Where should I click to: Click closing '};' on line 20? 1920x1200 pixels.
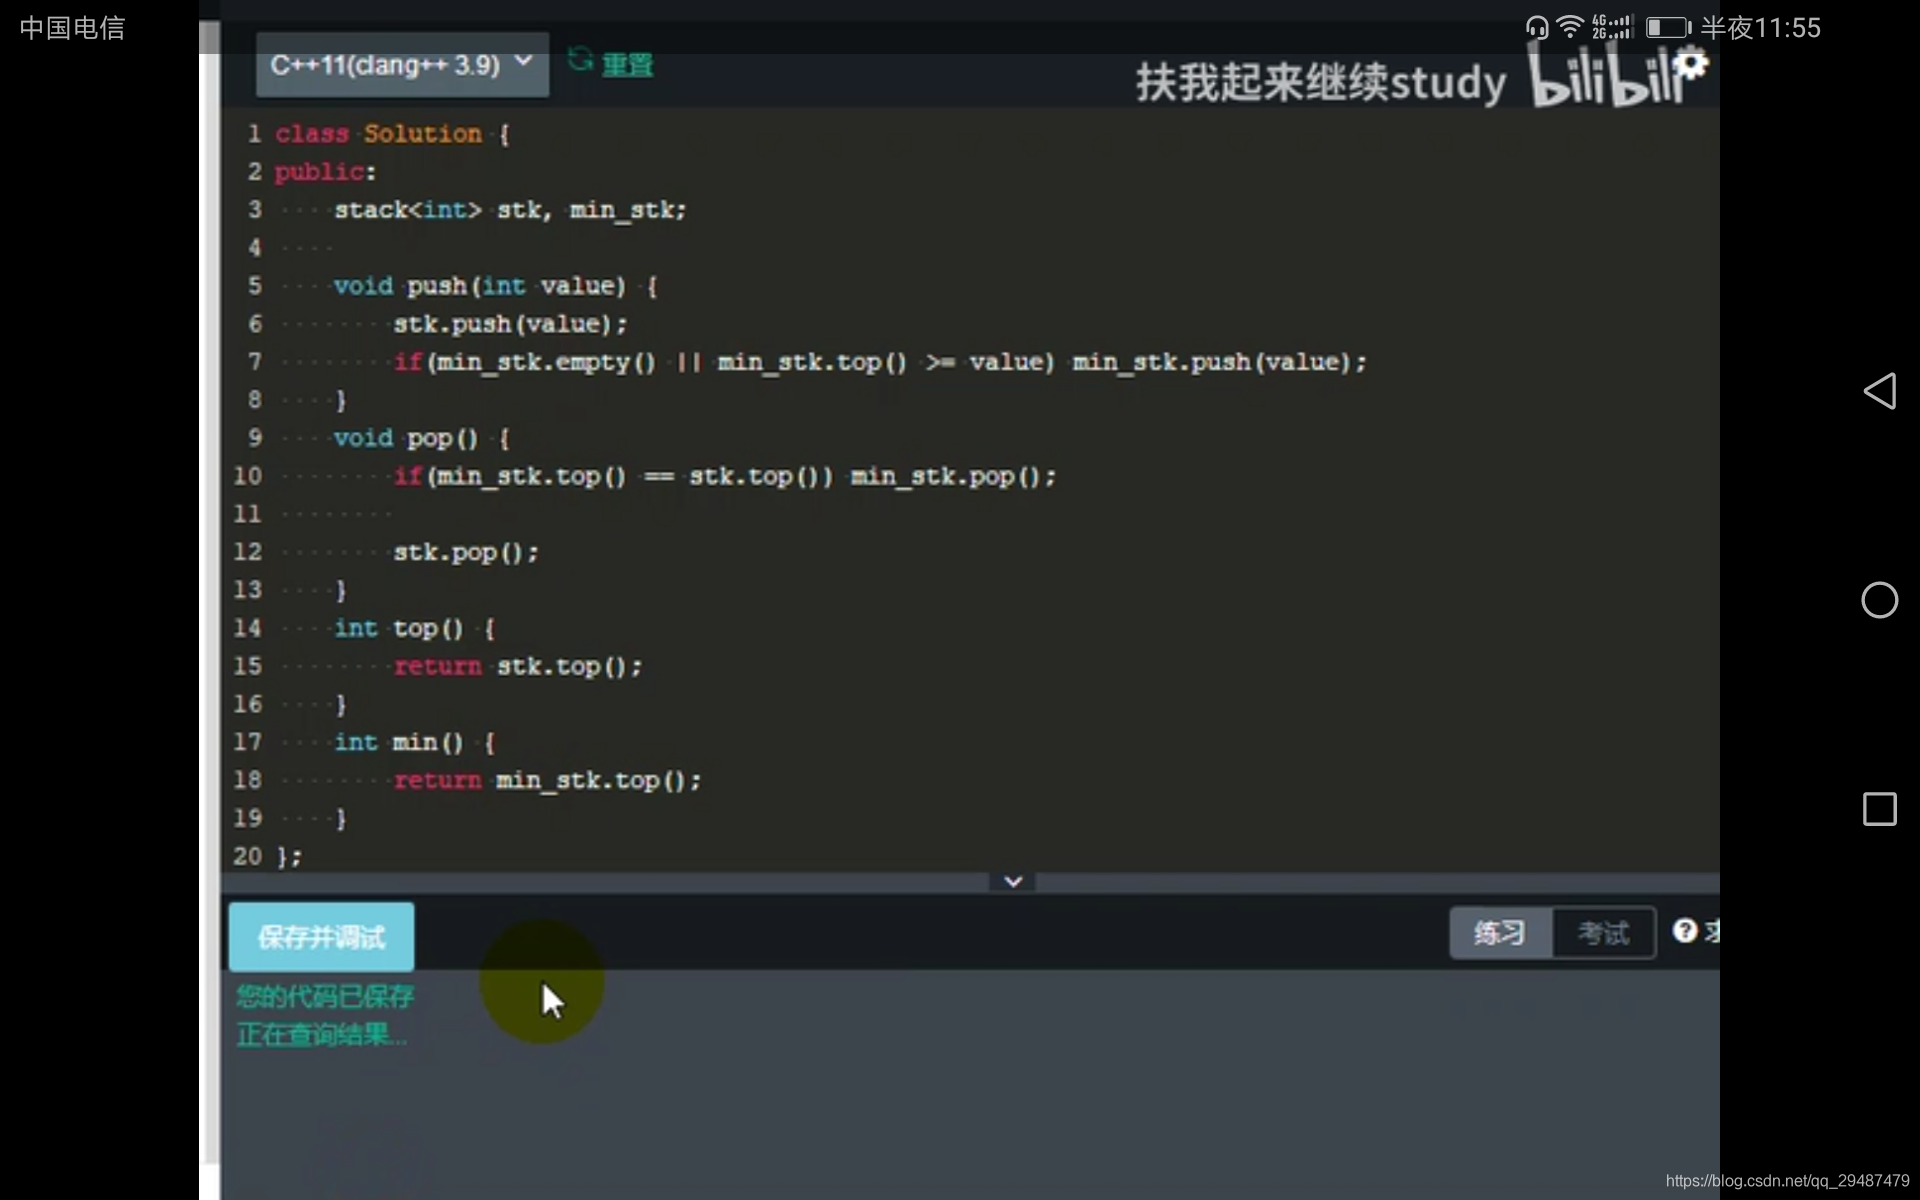tap(289, 856)
